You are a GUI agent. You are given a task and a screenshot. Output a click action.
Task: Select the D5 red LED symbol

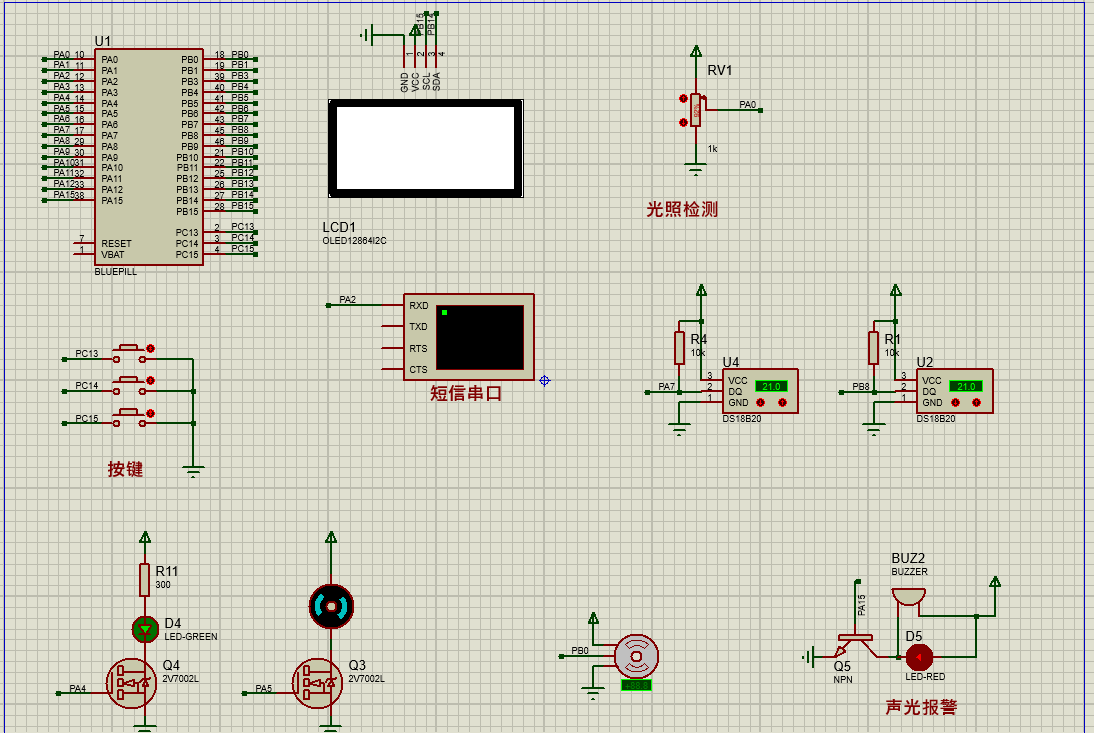point(919,657)
